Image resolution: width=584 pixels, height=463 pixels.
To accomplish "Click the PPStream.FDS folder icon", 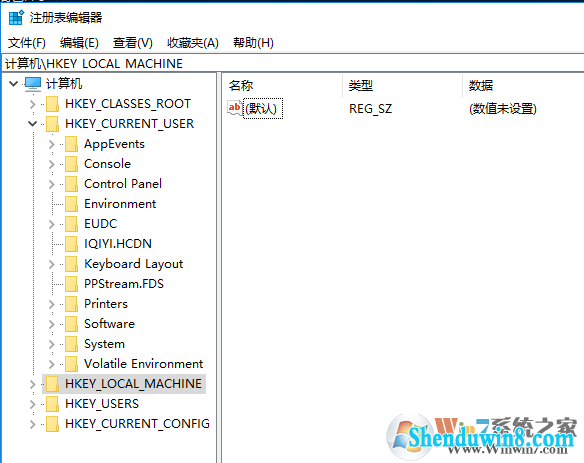I will (71, 284).
